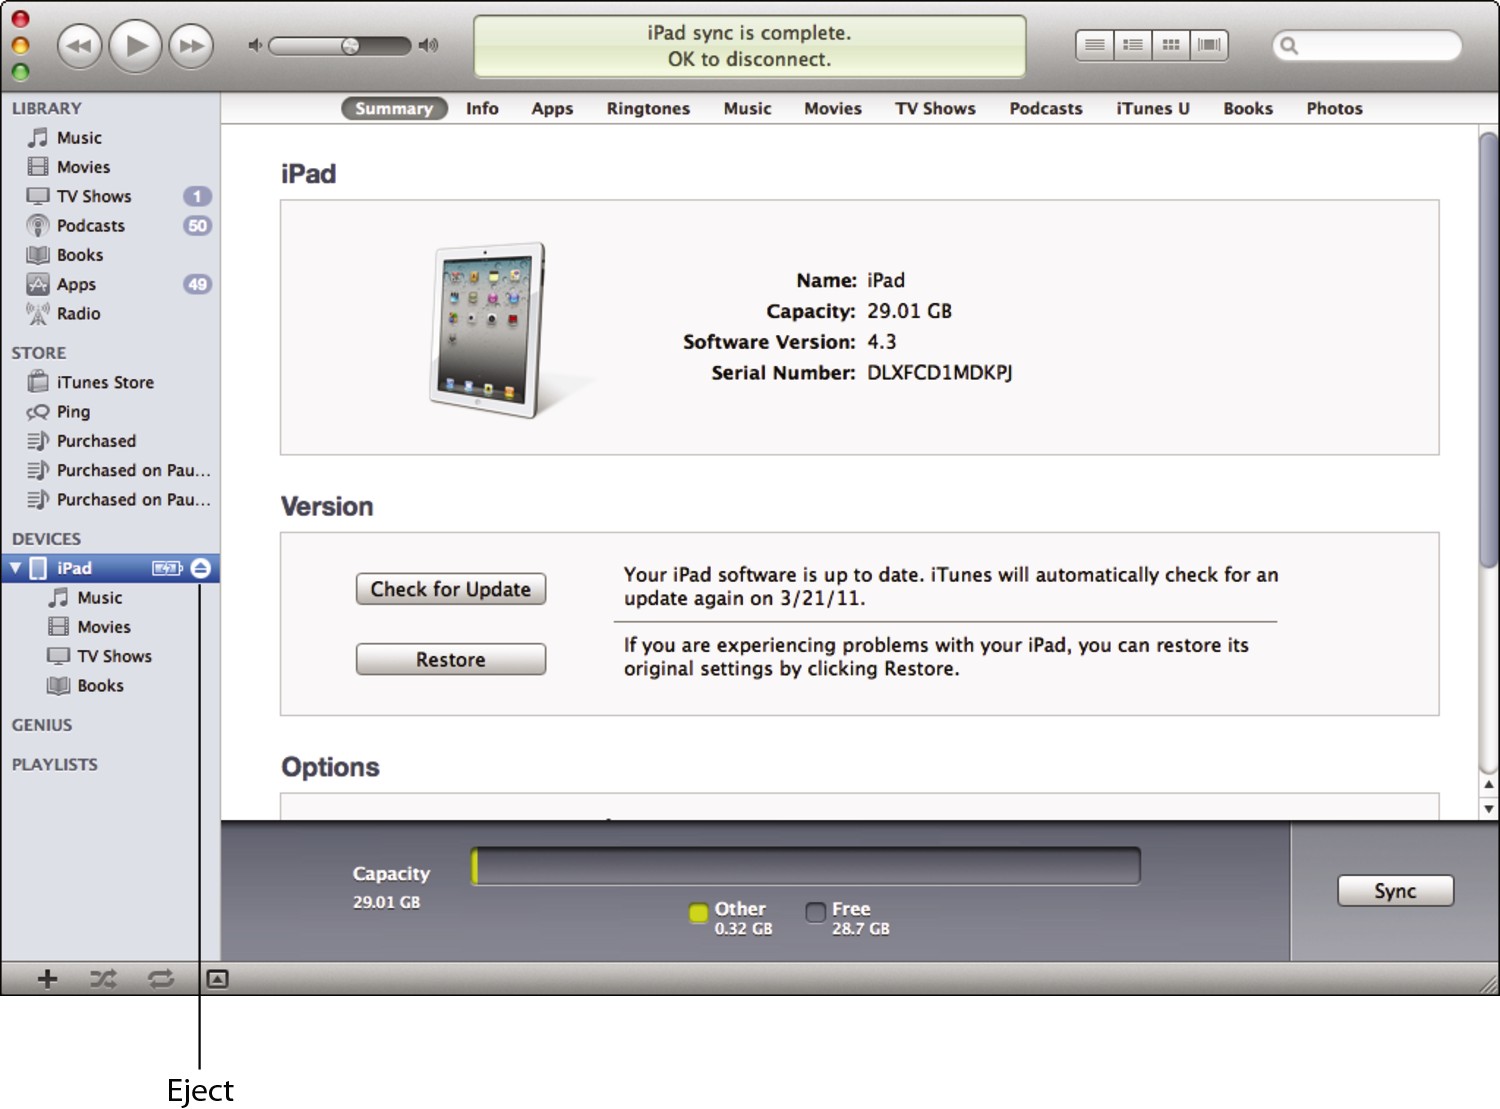
Task: Switch to grid view
Action: tap(1171, 45)
